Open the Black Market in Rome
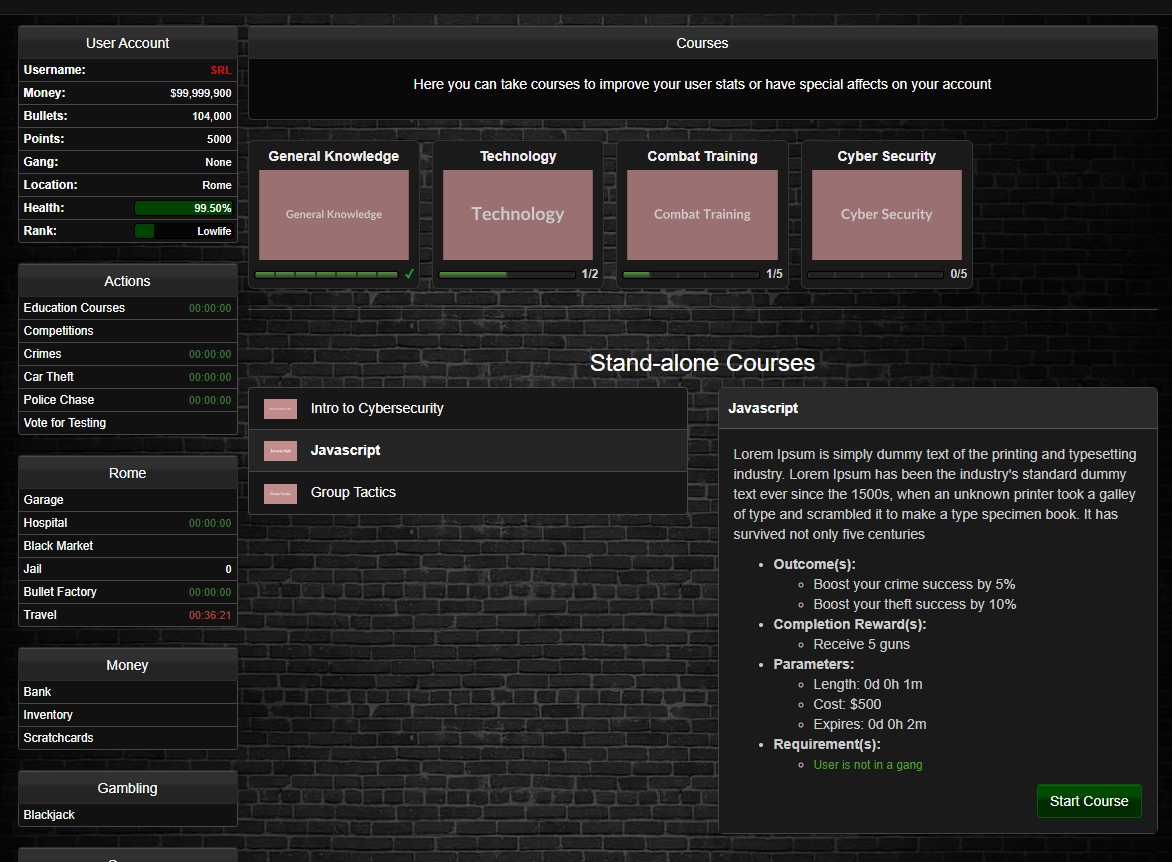Image resolution: width=1172 pixels, height=862 pixels. point(59,546)
